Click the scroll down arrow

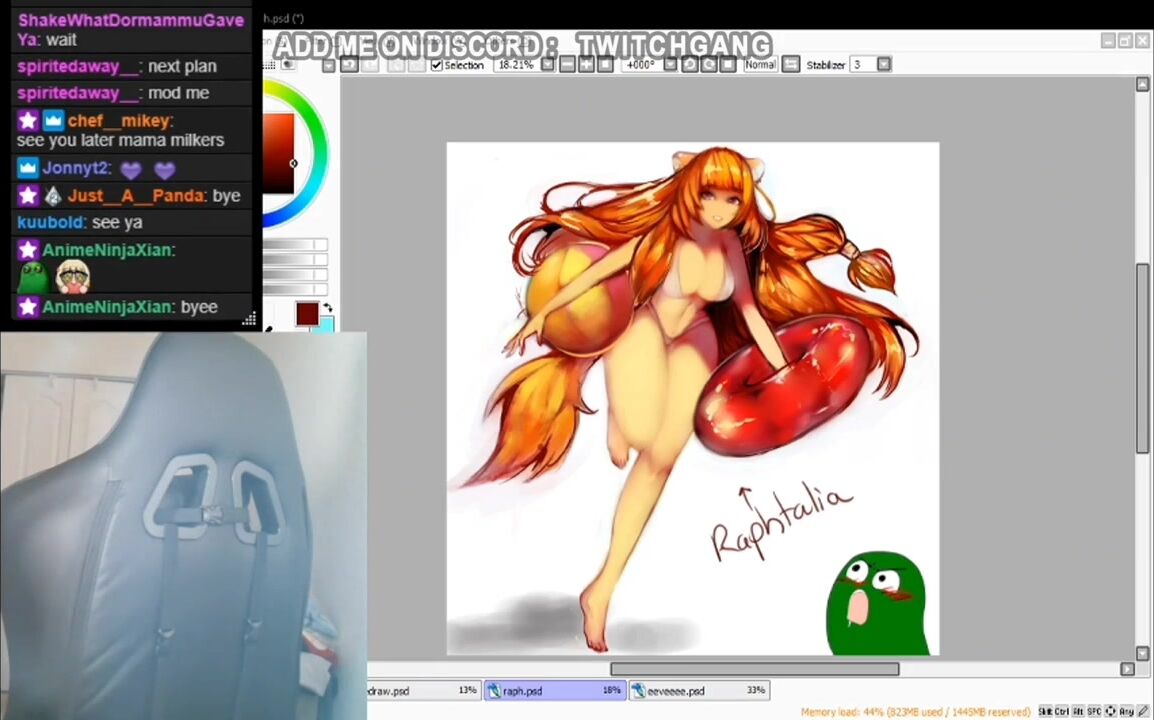click(x=1142, y=653)
